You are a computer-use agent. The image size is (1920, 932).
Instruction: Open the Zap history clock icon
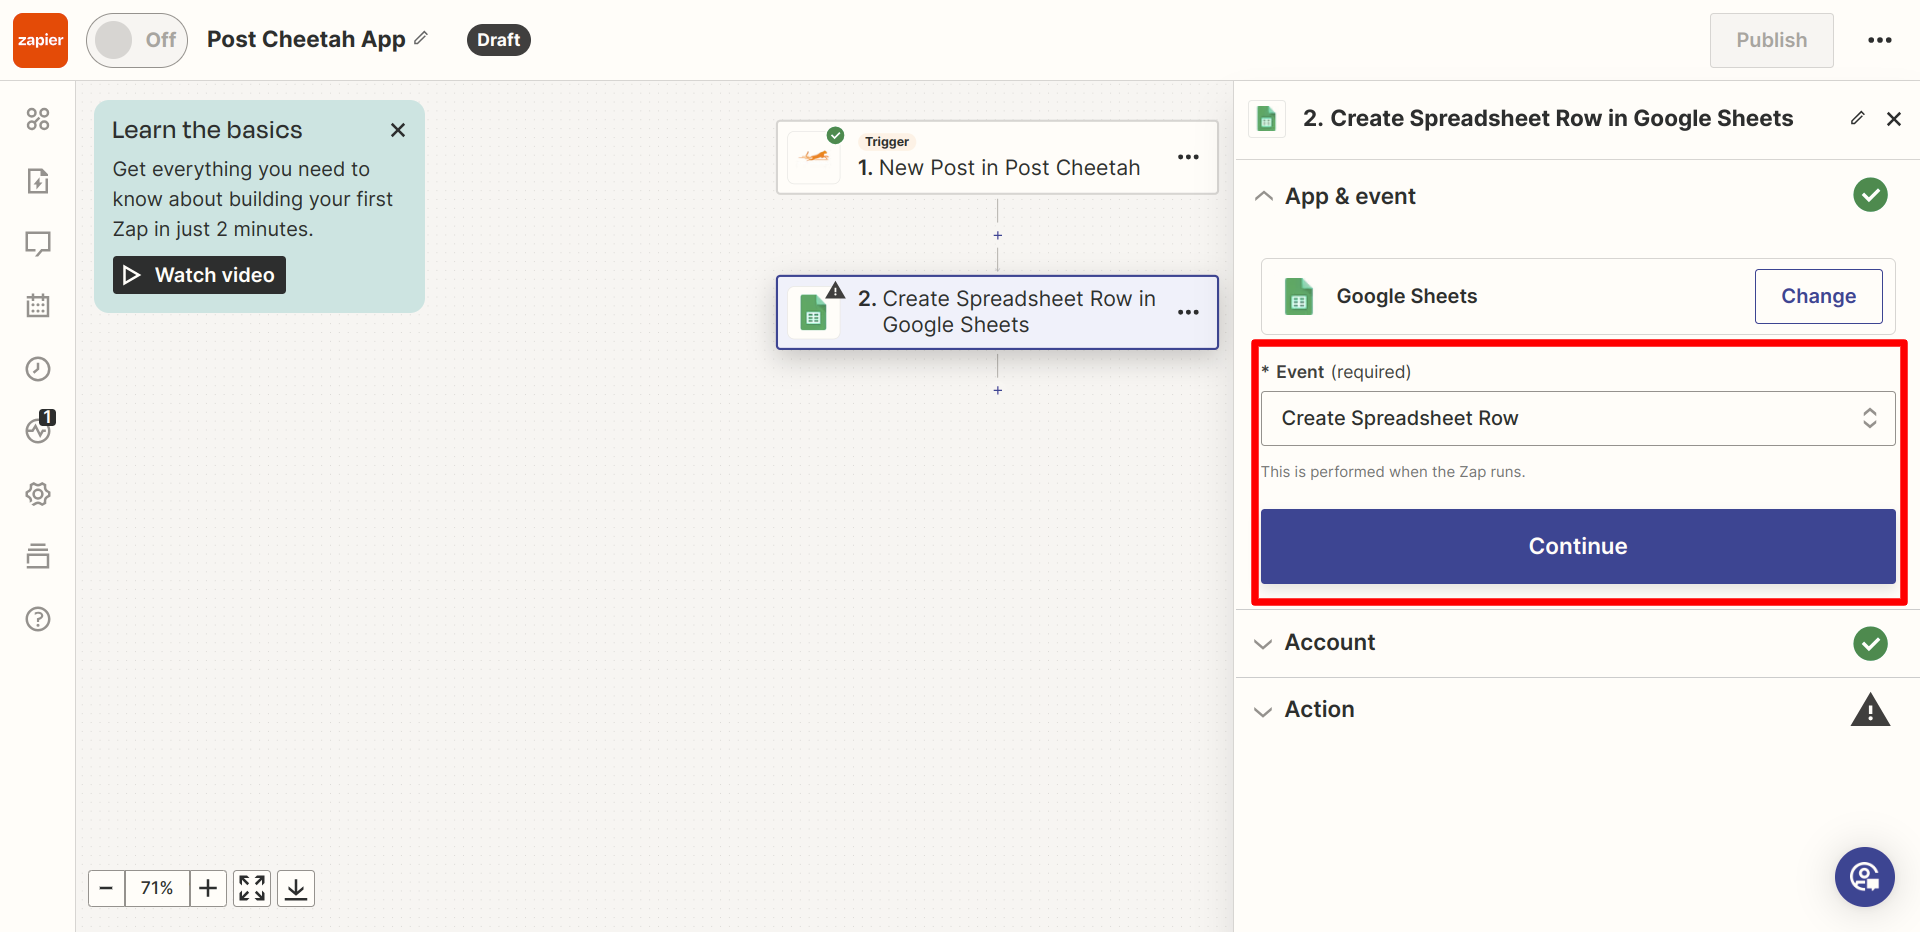coord(38,369)
